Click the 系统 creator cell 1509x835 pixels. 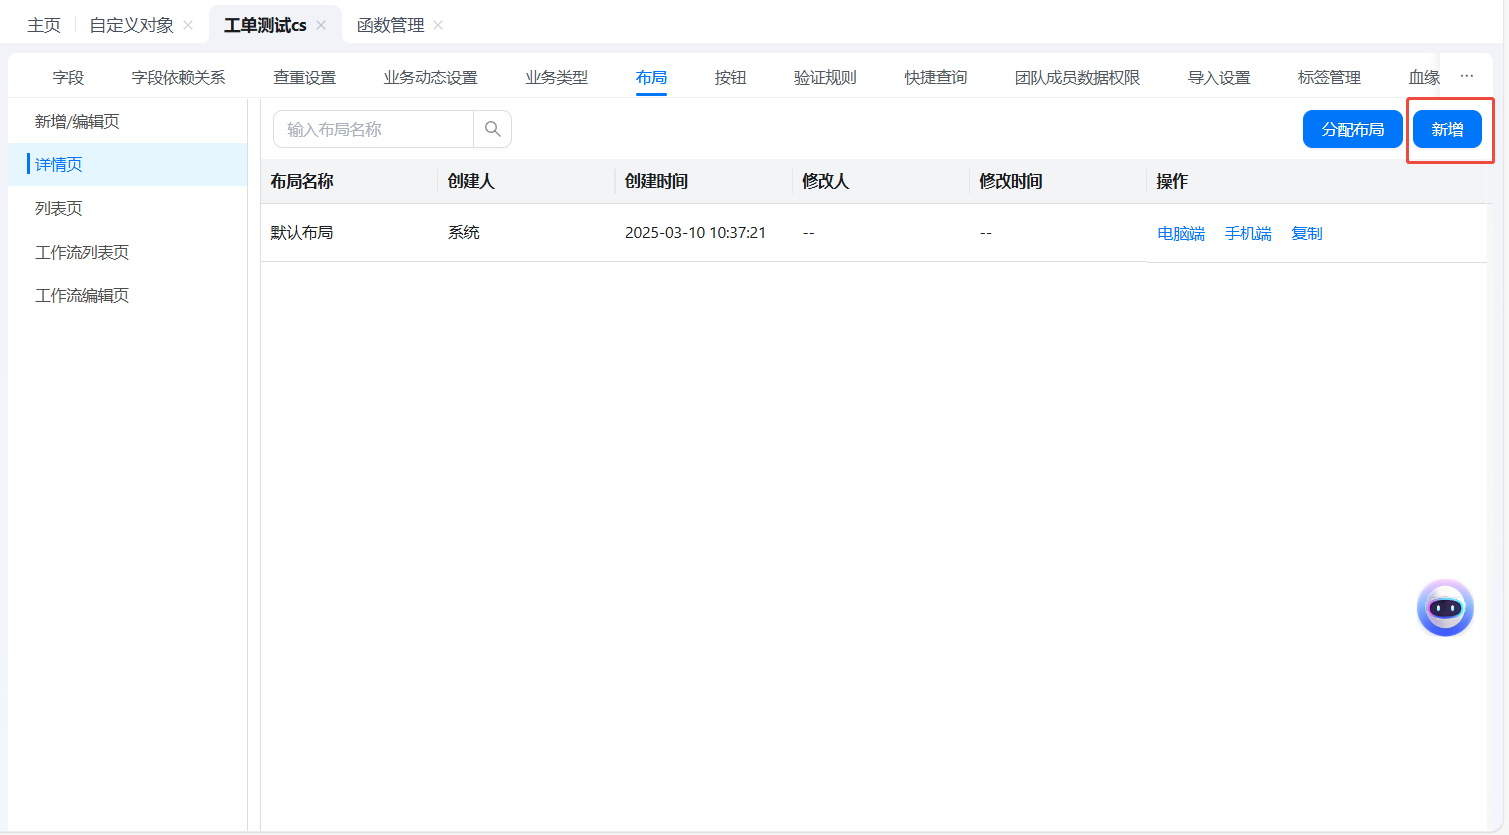[464, 232]
